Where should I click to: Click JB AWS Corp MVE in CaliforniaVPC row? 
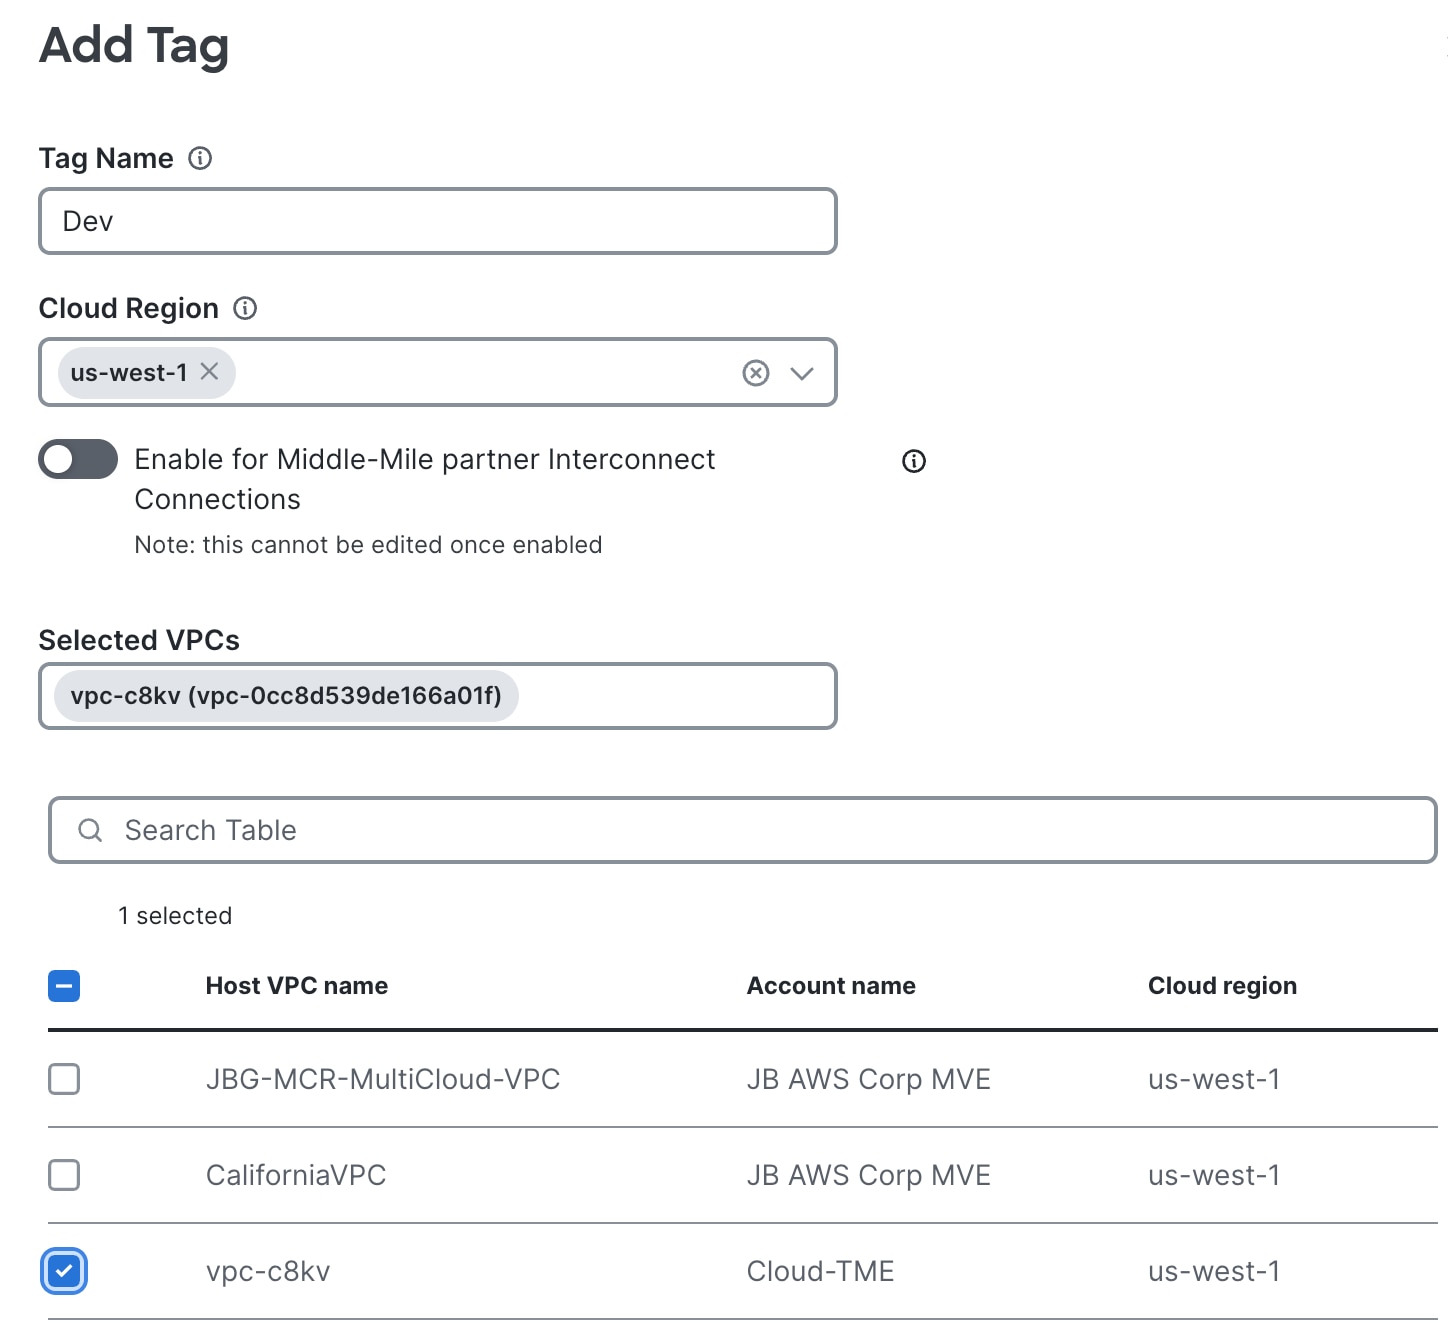(869, 1176)
